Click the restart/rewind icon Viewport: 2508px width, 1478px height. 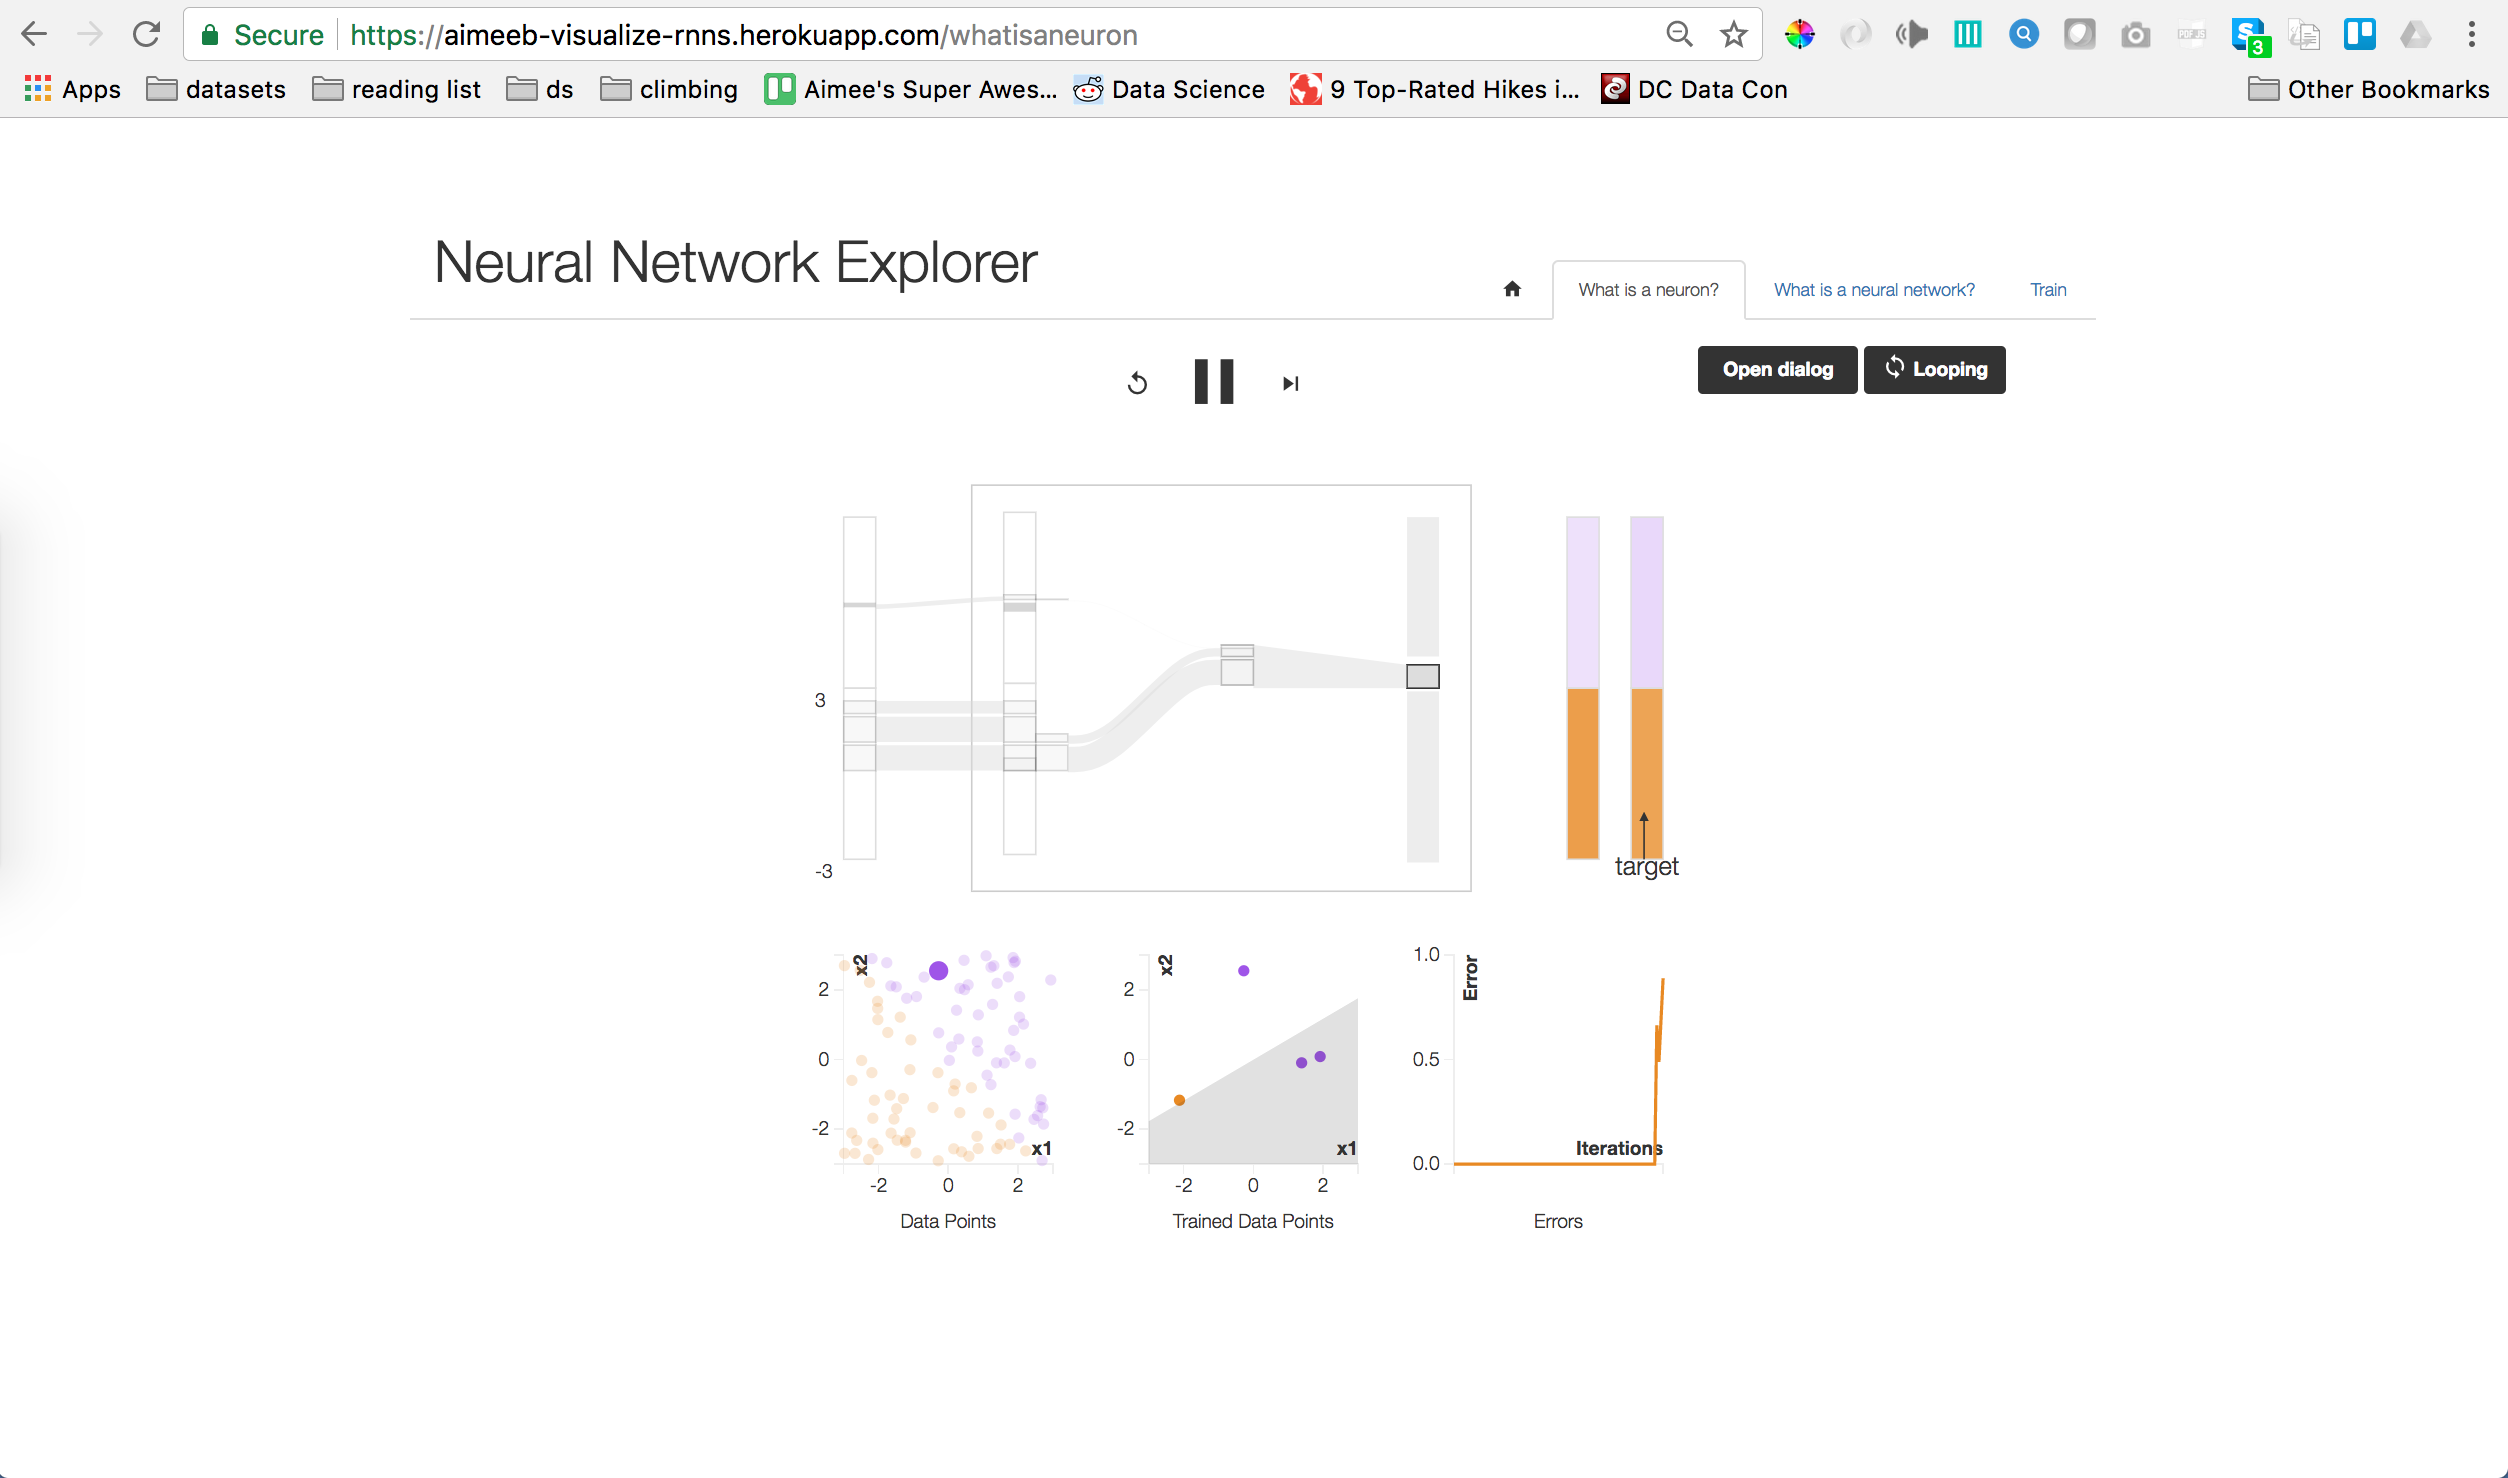(1136, 382)
